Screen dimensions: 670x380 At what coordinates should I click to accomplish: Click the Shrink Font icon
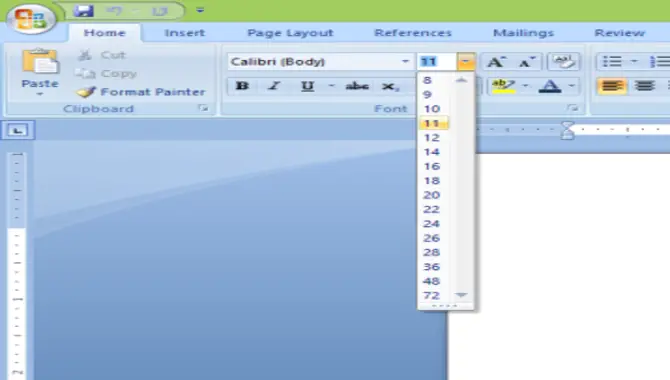coord(526,62)
